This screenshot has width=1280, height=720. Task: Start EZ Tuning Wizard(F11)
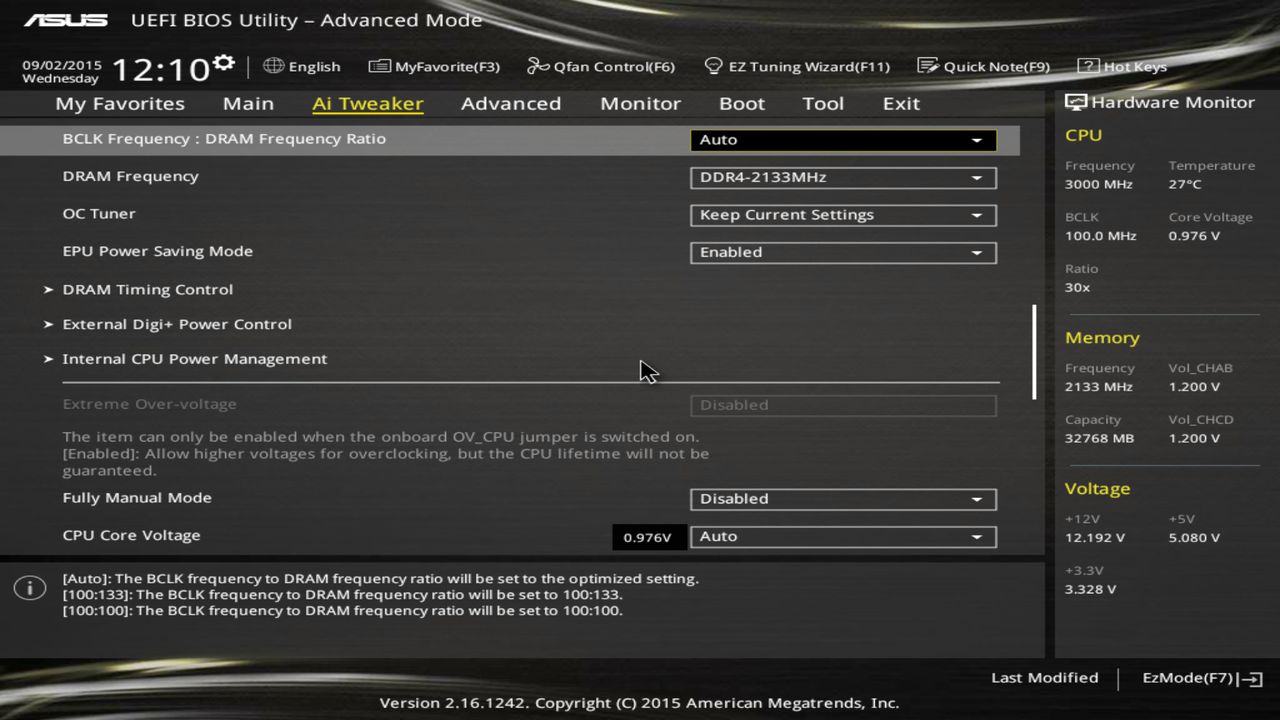[x=797, y=66]
